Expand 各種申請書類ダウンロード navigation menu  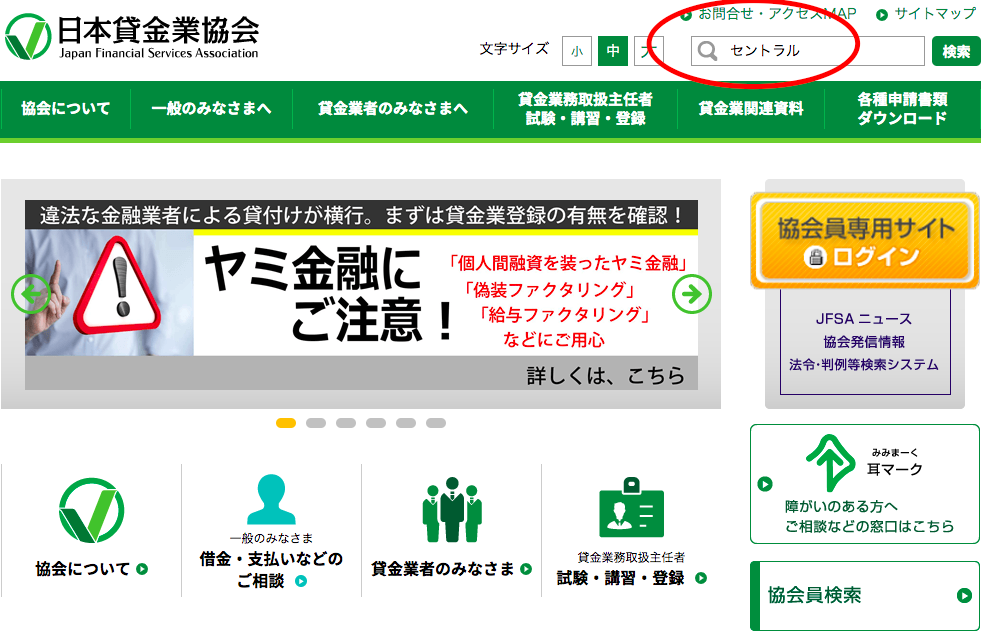point(902,109)
